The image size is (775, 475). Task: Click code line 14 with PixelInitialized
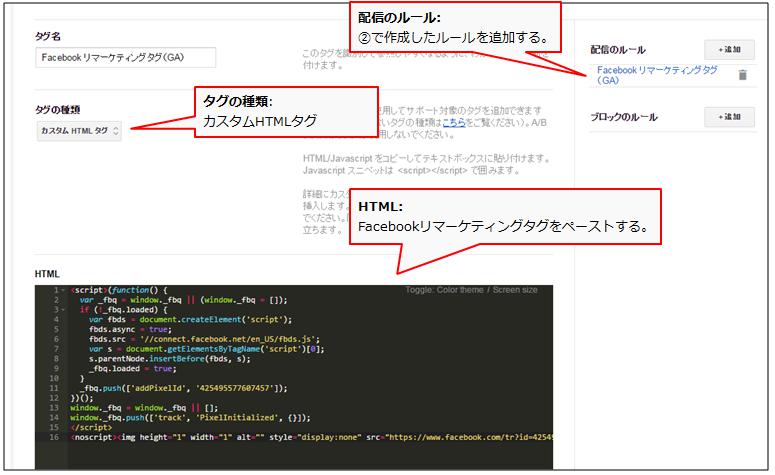tap(190, 418)
